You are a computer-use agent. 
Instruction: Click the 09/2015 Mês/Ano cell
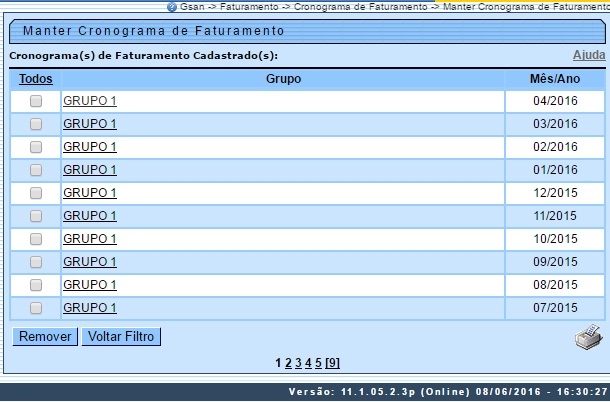pos(555,262)
